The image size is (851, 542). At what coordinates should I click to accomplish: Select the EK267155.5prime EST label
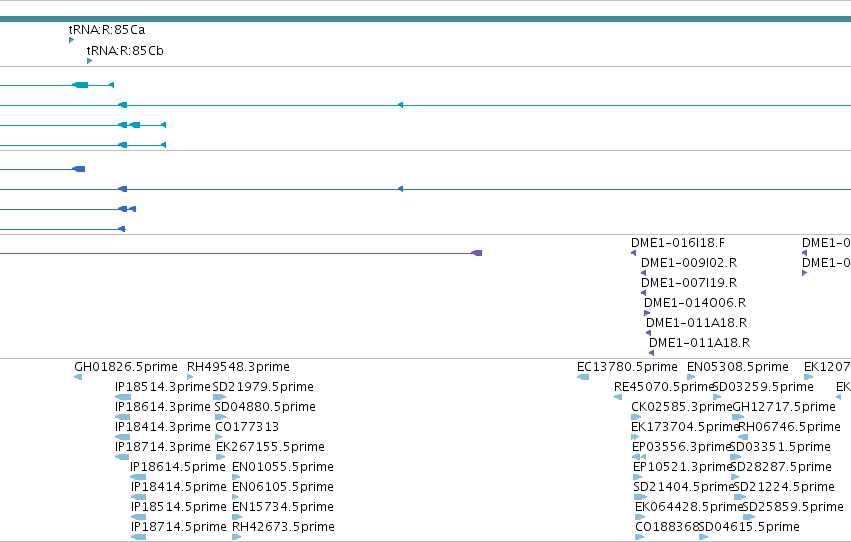270,447
